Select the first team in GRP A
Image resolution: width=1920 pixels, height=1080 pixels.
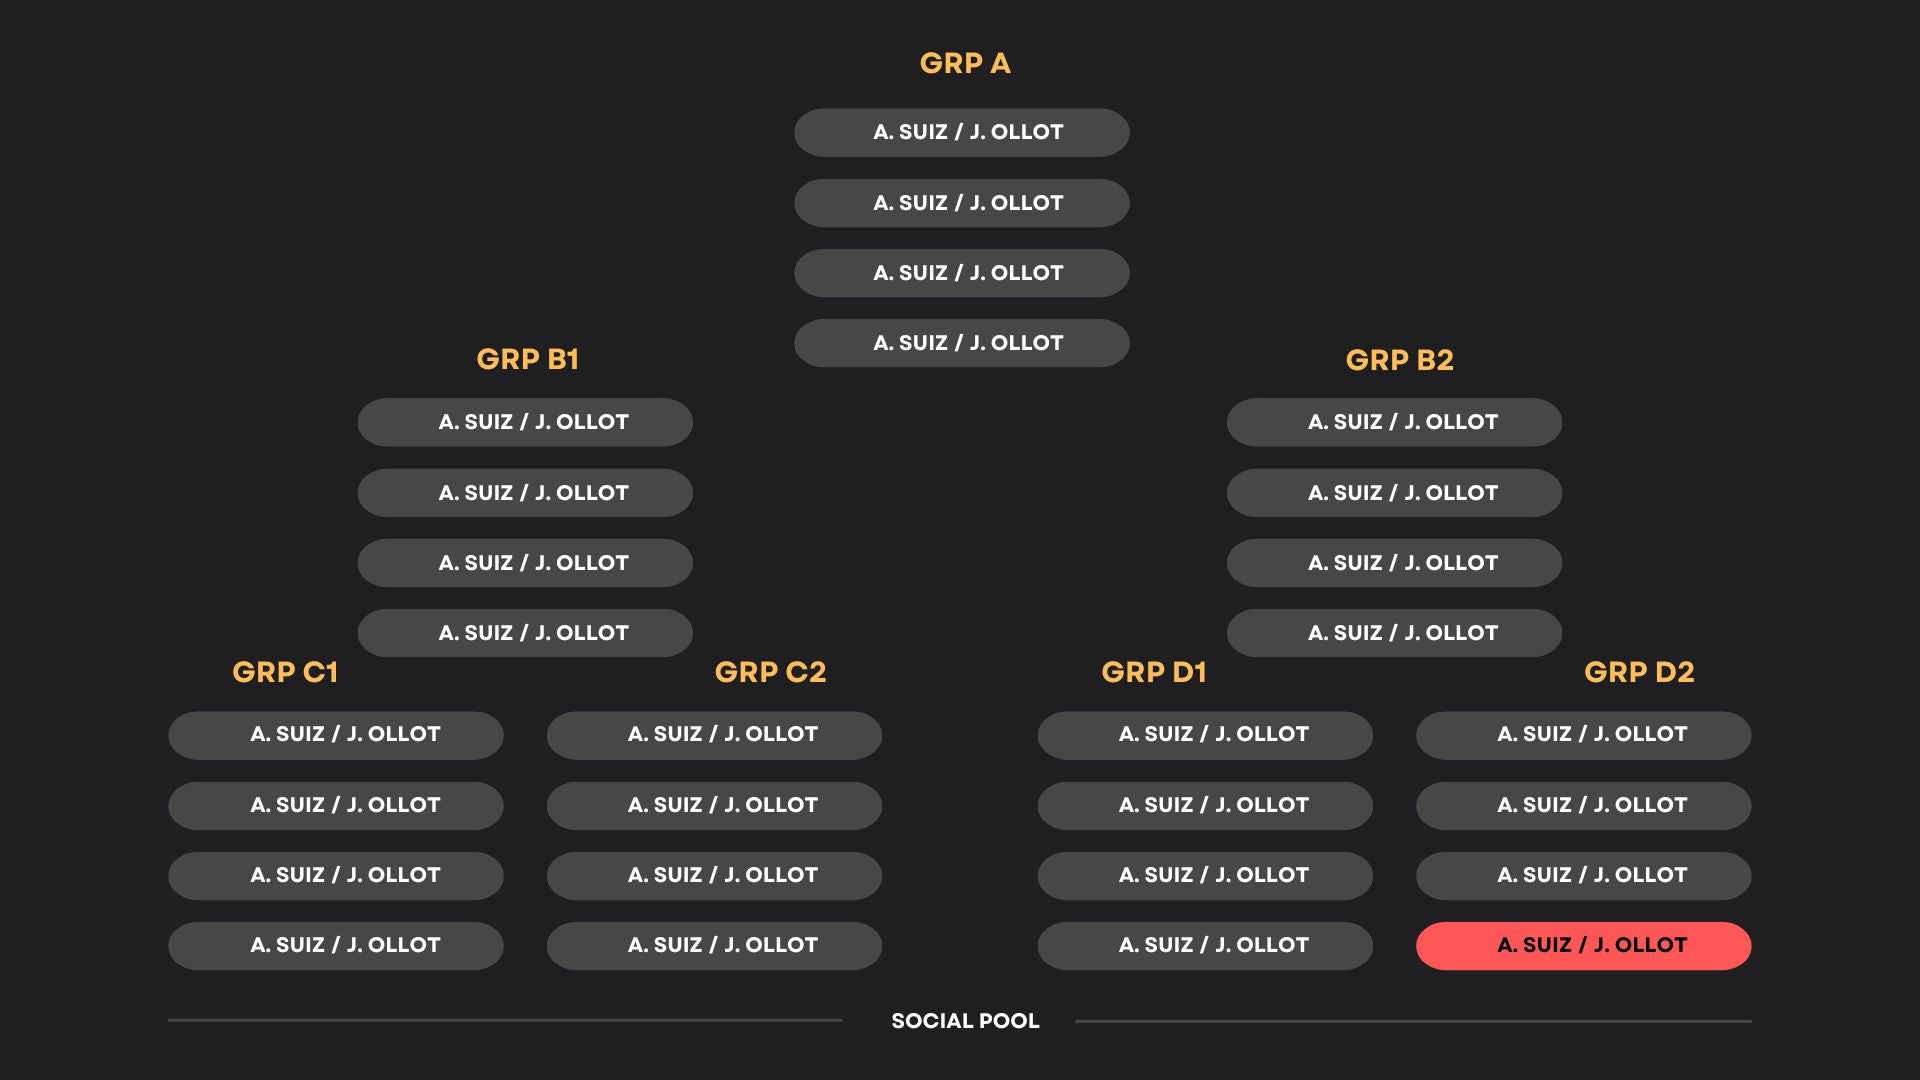click(x=962, y=132)
